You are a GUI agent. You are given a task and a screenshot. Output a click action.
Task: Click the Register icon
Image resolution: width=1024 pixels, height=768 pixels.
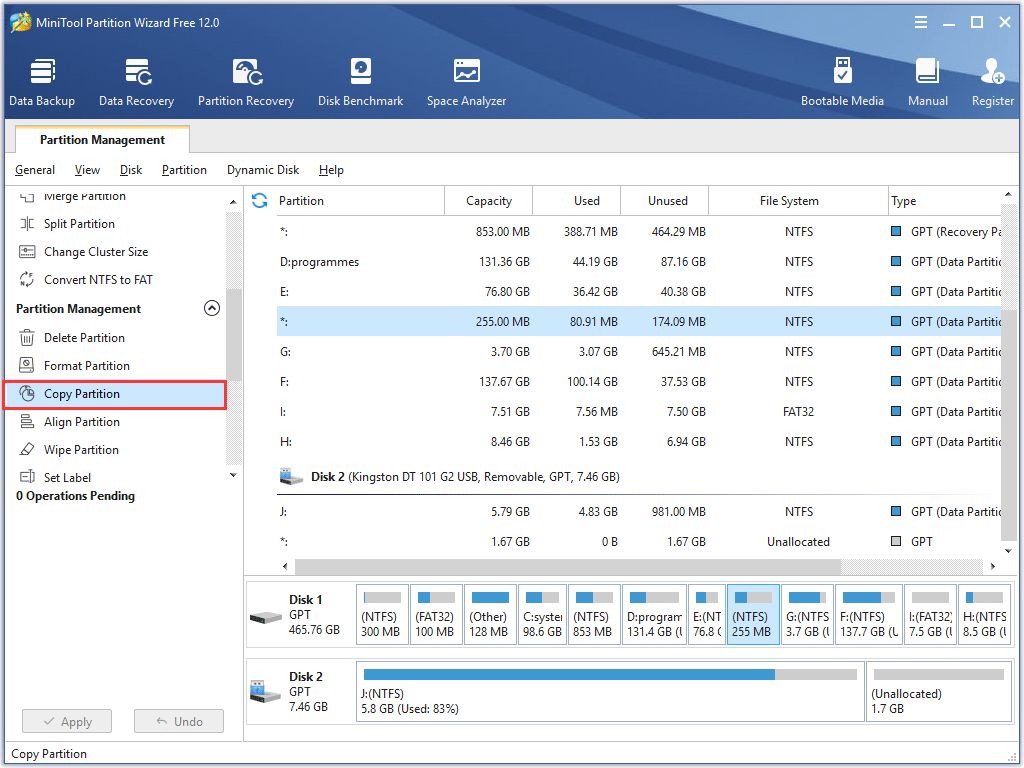click(991, 80)
